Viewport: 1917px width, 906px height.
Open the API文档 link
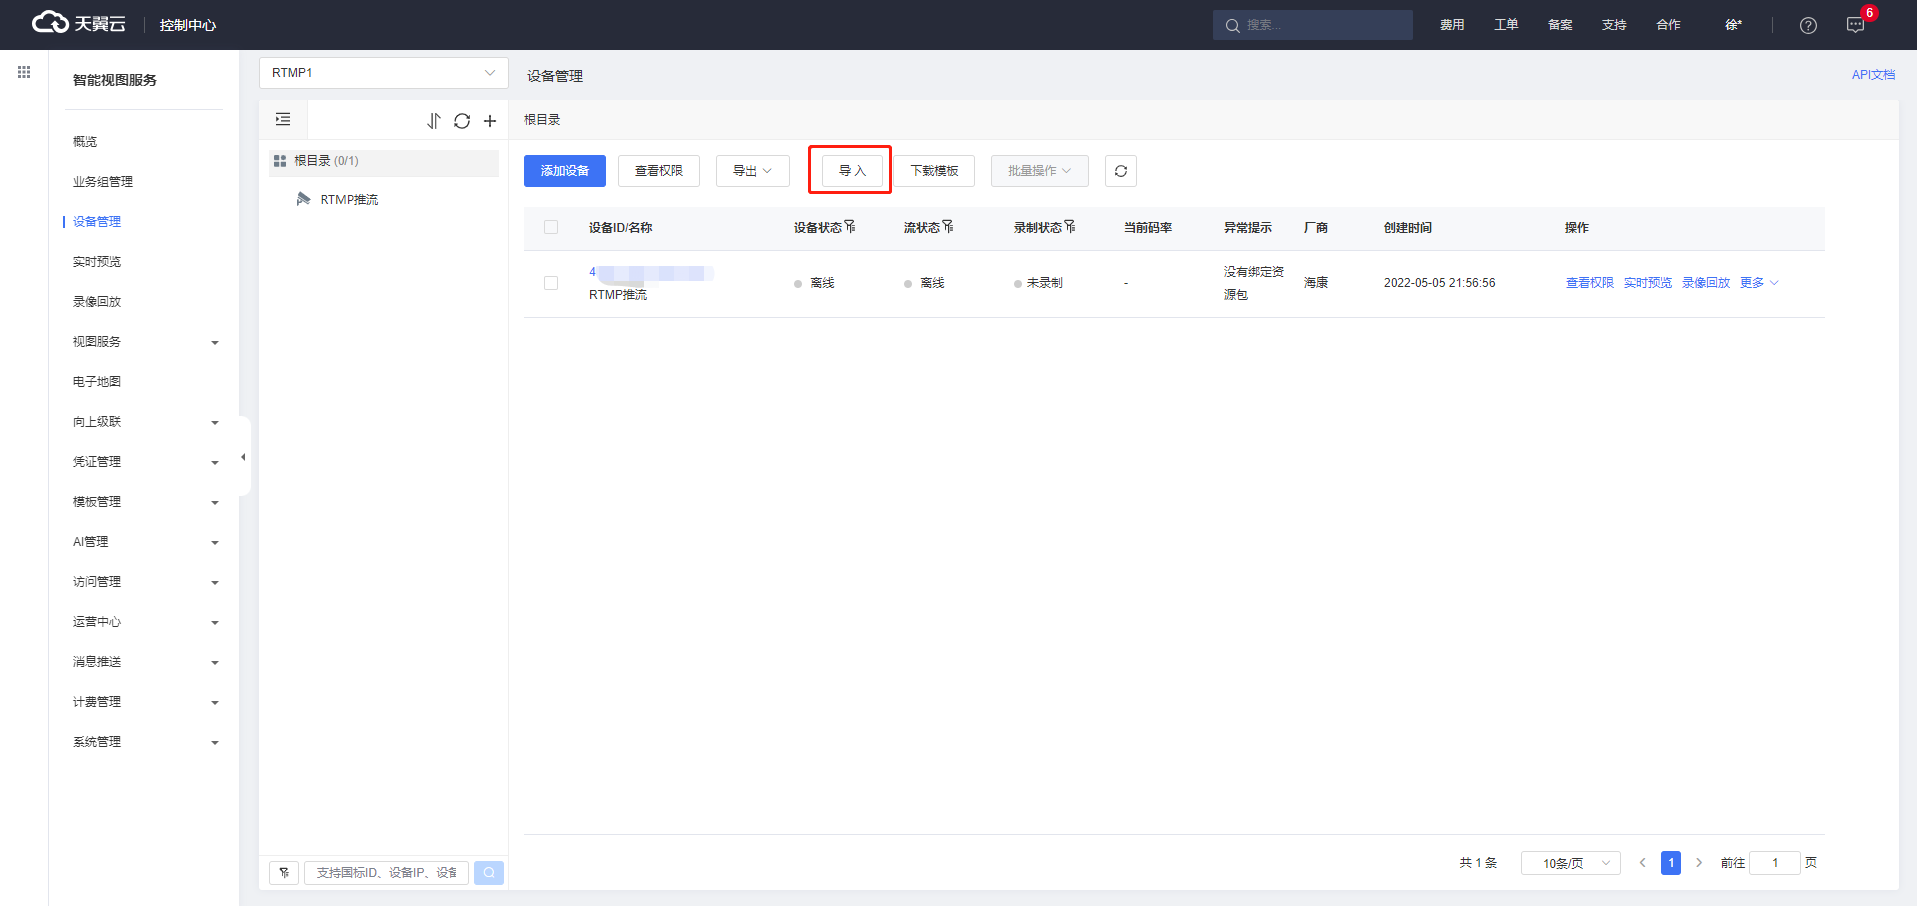coord(1872,75)
